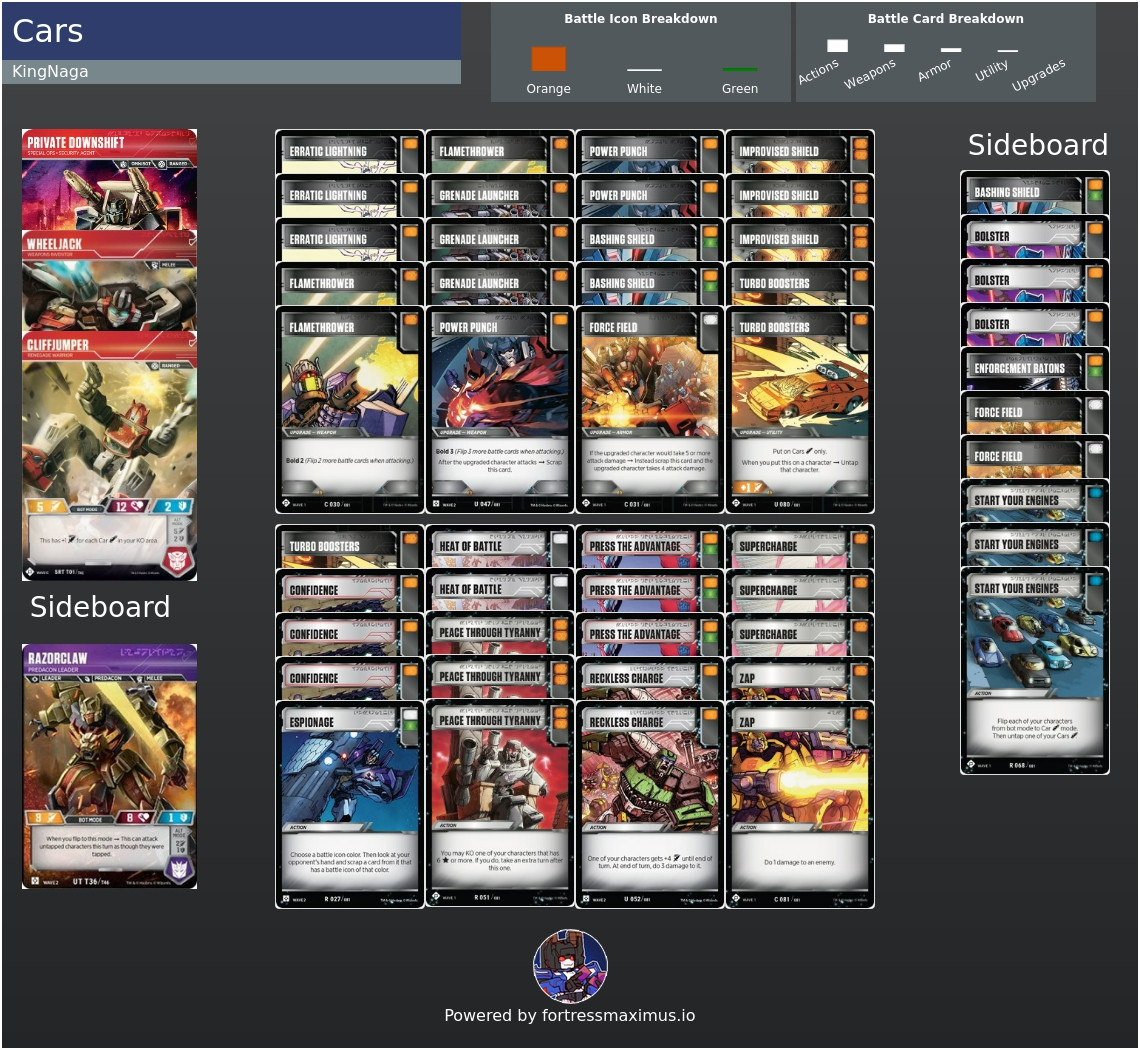
Task: Open the Cliffjumper character card
Action: (110, 456)
